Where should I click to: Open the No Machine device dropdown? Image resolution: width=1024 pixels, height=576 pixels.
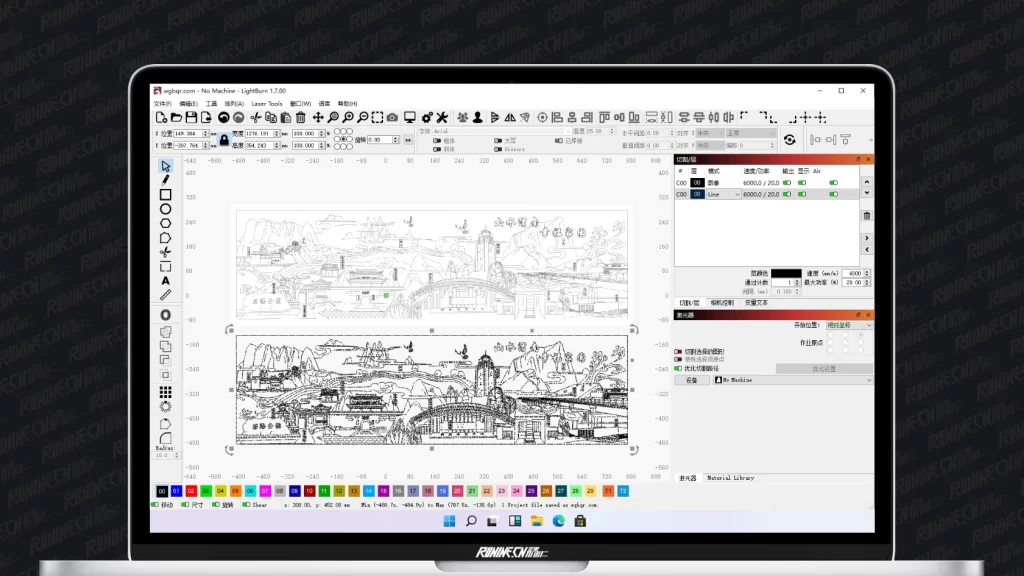point(792,380)
